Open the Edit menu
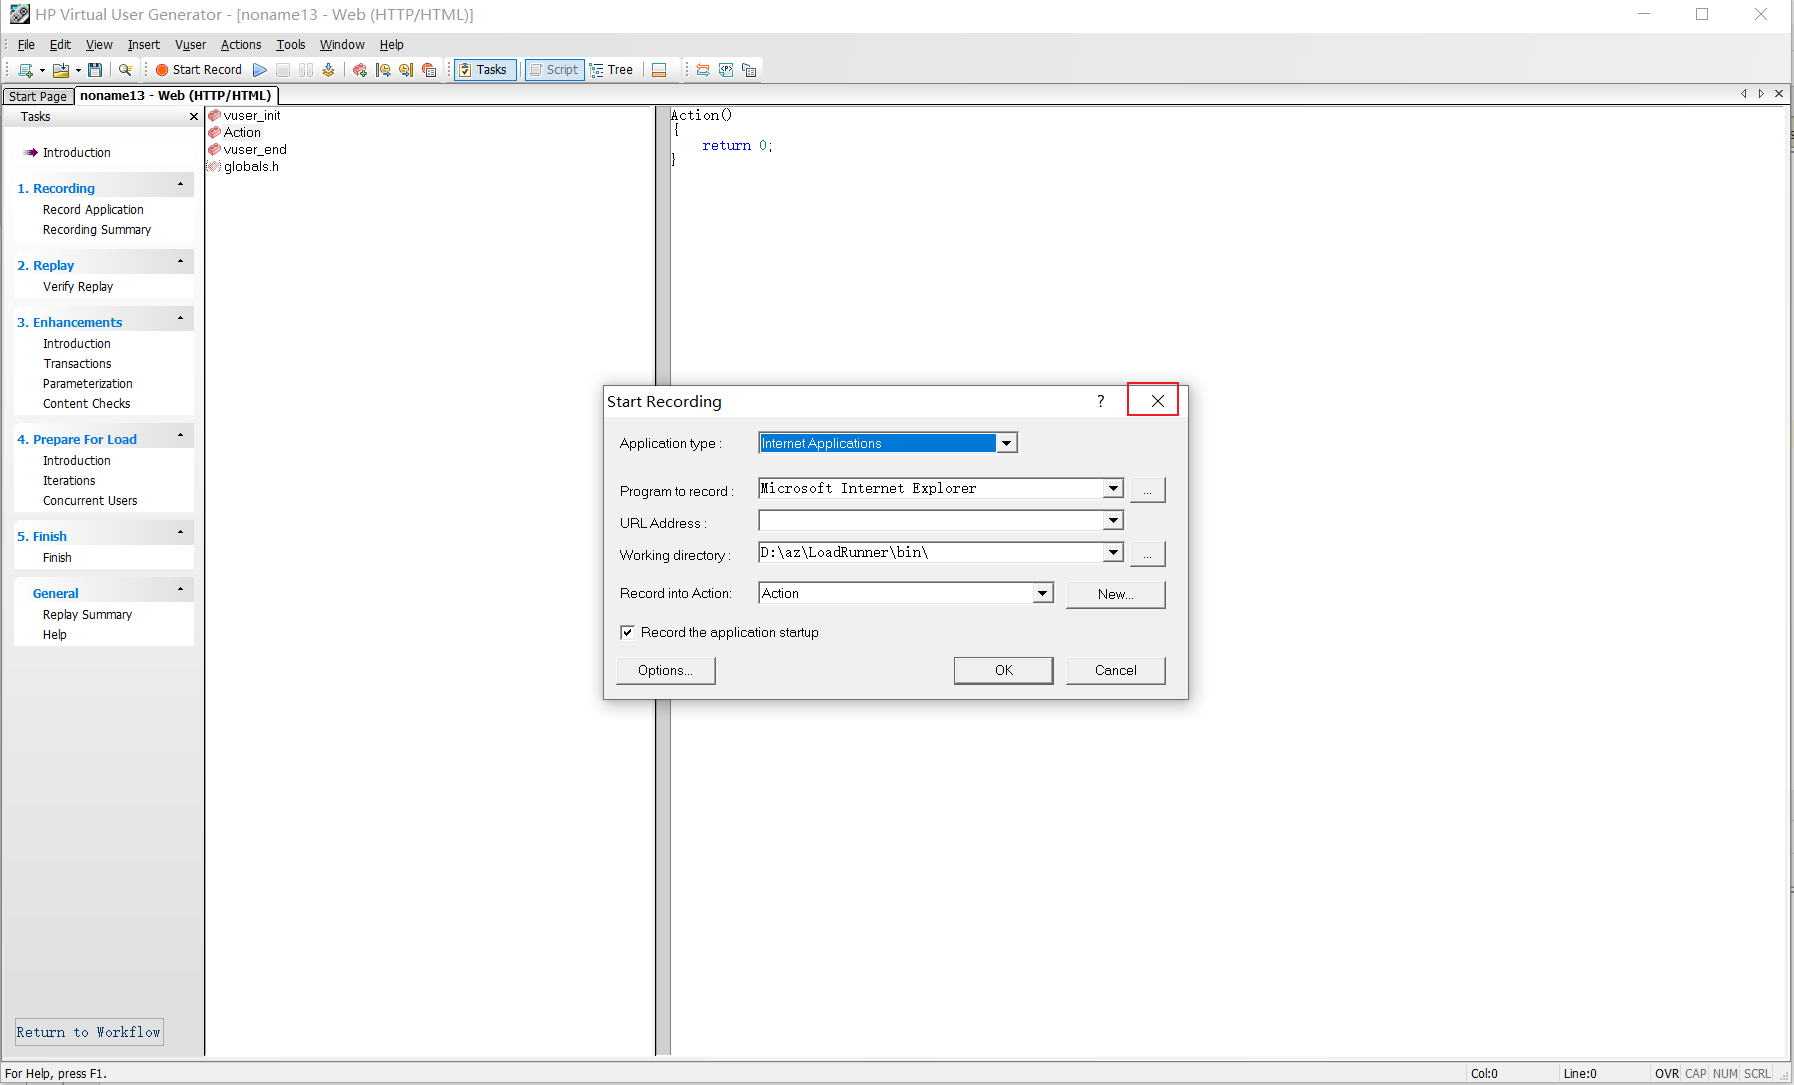Image resolution: width=1794 pixels, height=1085 pixels. click(60, 45)
